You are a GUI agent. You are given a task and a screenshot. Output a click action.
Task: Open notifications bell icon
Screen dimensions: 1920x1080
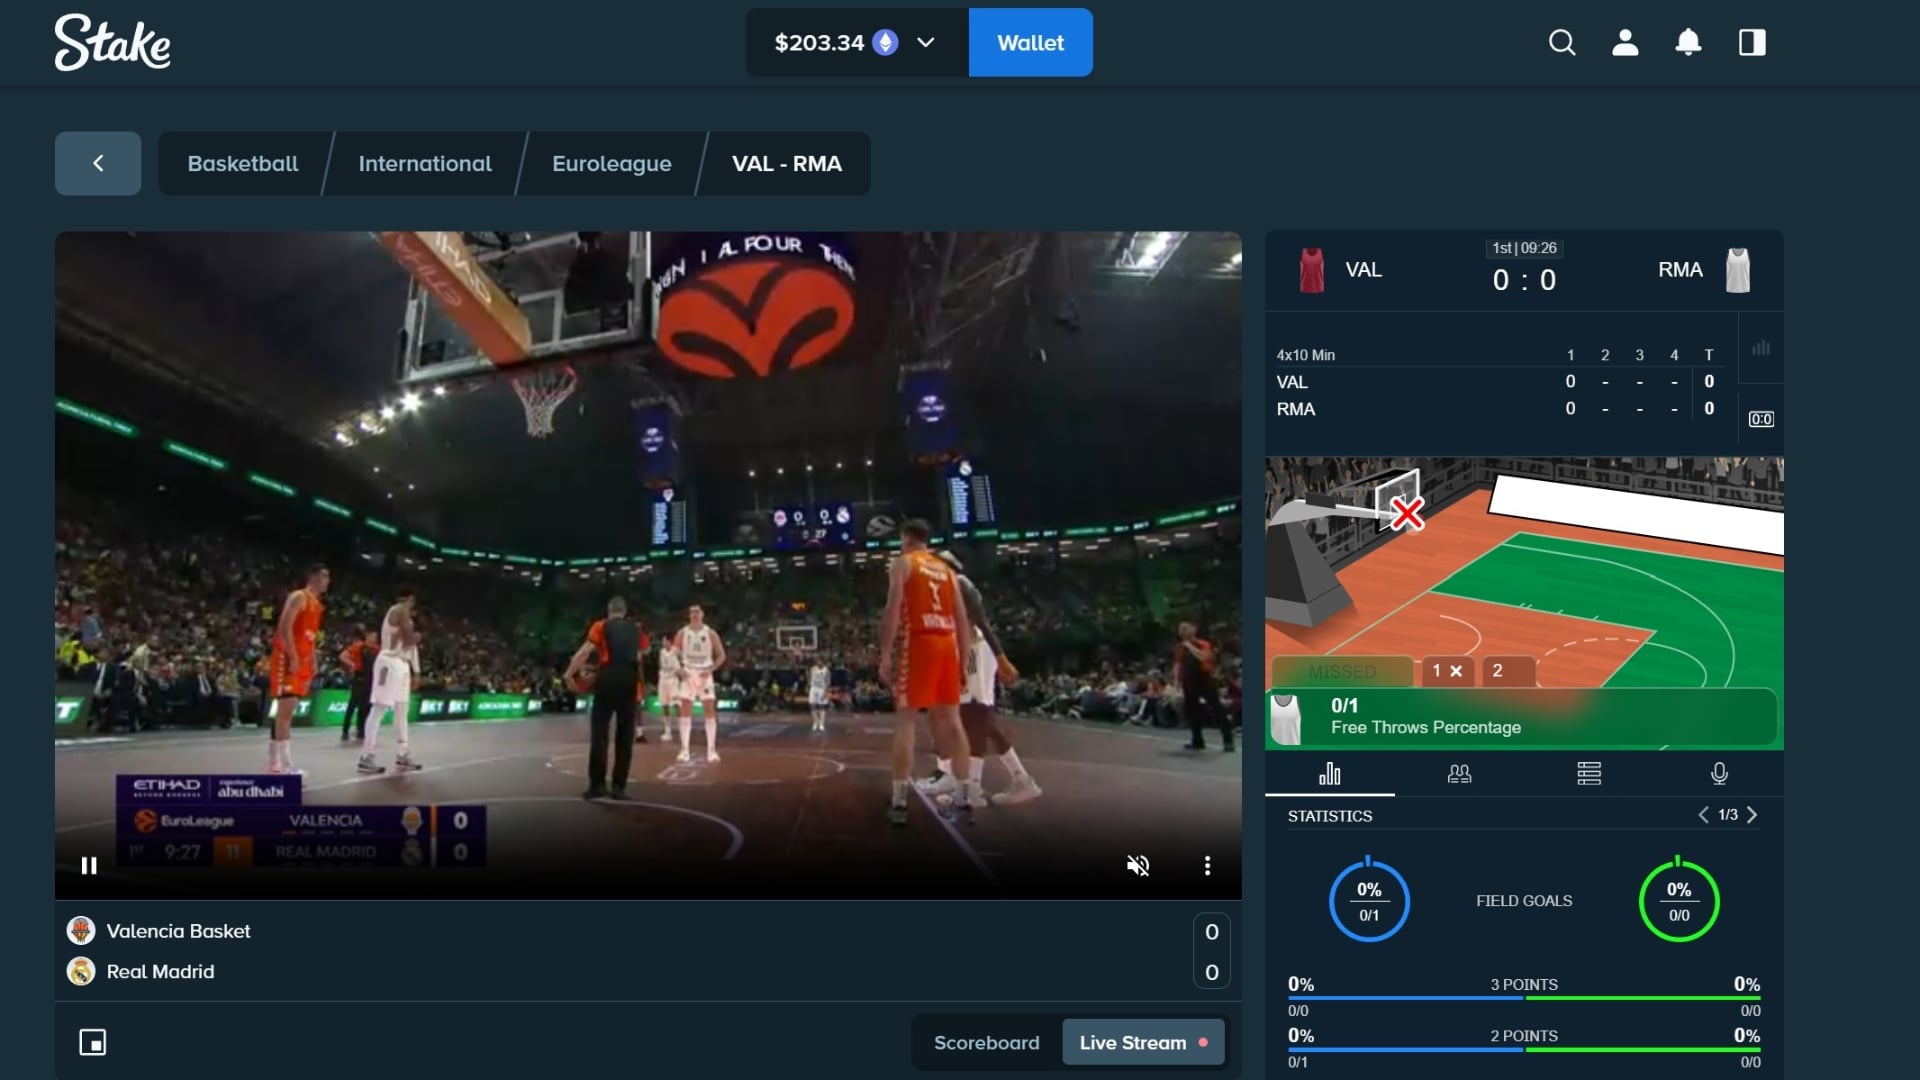click(x=1688, y=42)
